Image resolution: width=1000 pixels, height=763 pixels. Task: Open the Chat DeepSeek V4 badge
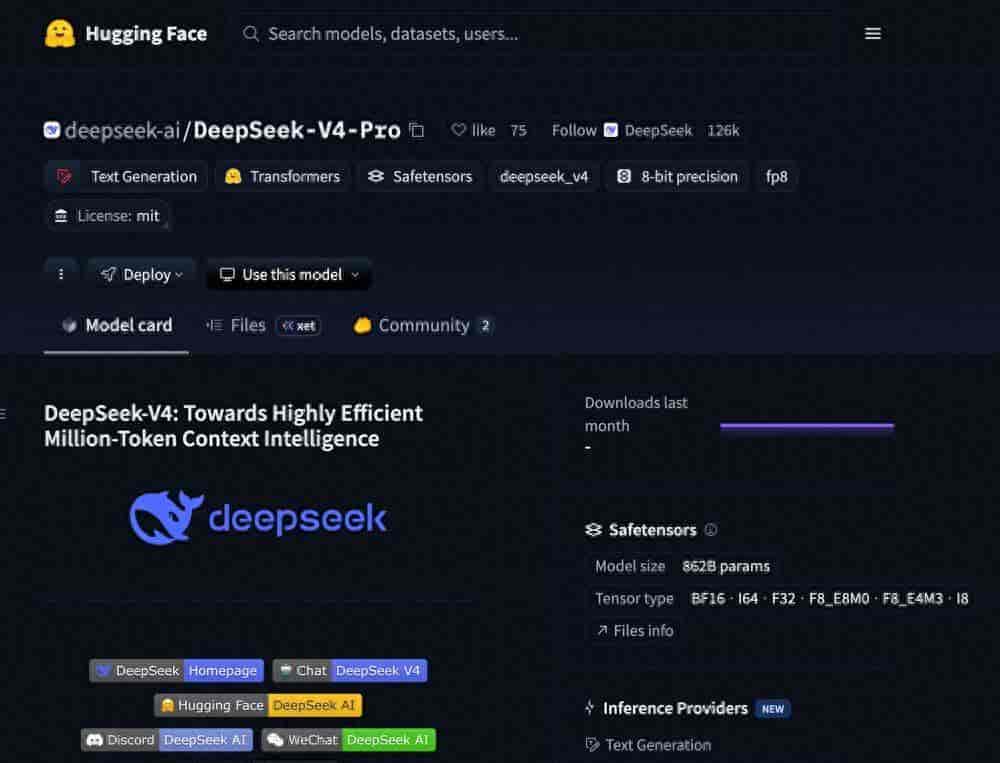350,670
